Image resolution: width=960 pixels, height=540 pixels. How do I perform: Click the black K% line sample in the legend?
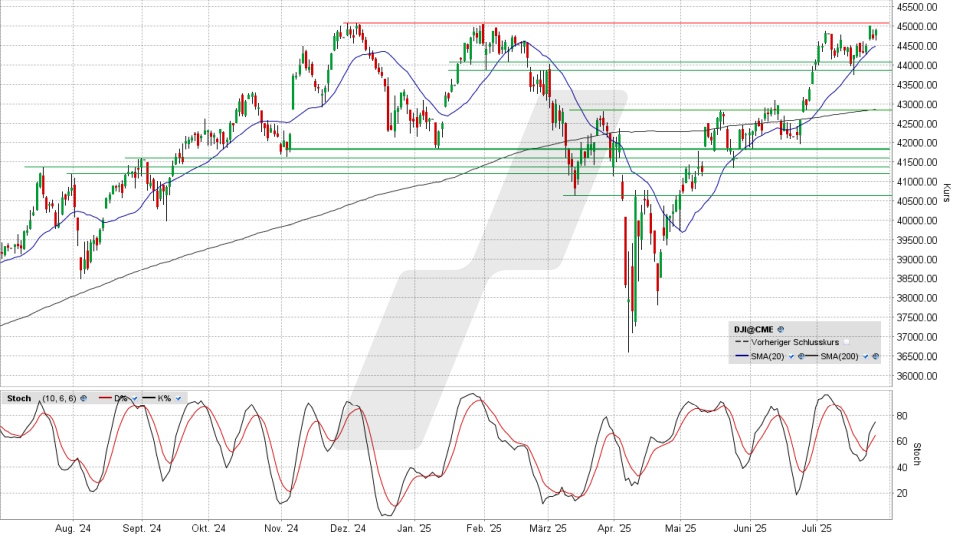pyautogui.click(x=149, y=397)
